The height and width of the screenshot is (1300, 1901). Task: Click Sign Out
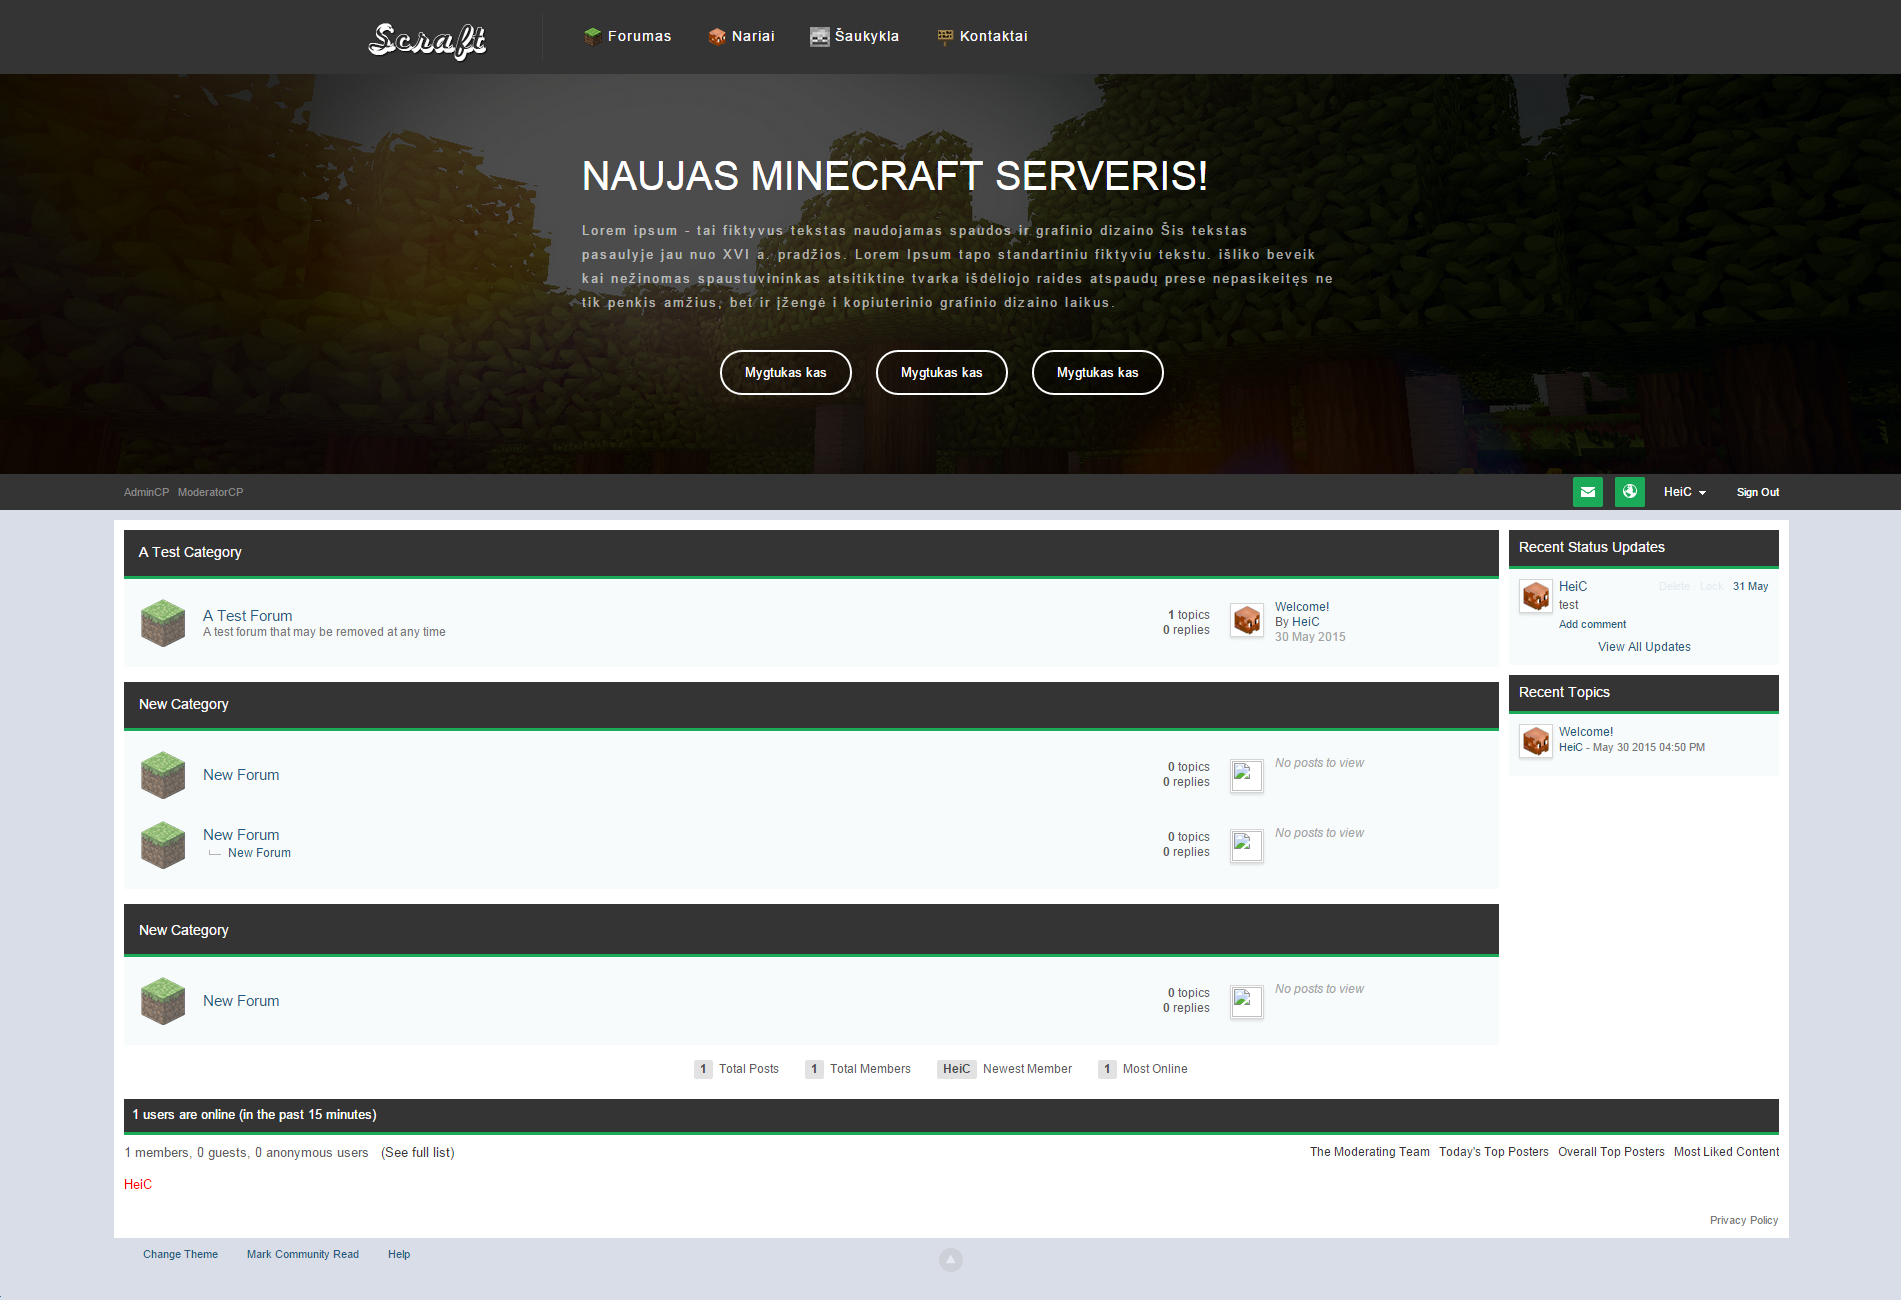(x=1758, y=492)
